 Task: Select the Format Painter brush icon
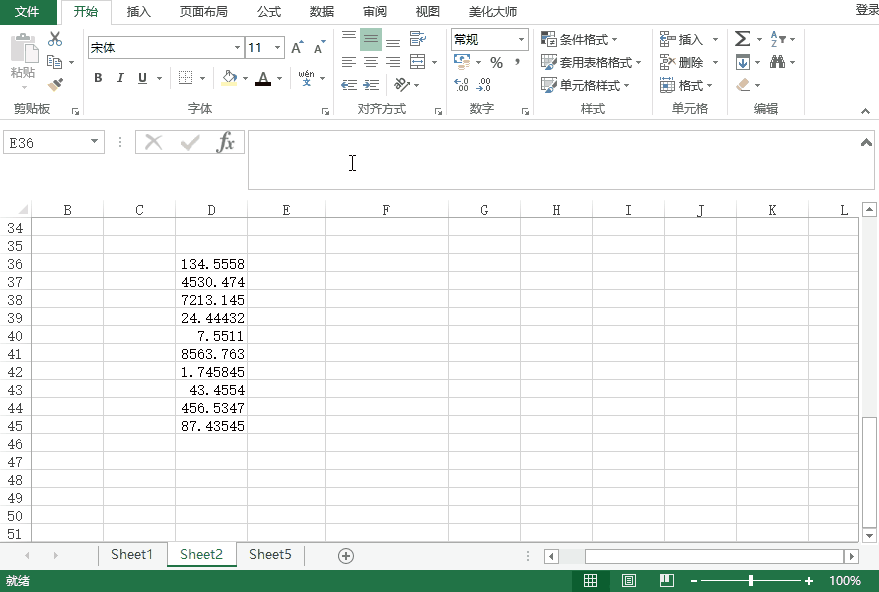[x=55, y=85]
